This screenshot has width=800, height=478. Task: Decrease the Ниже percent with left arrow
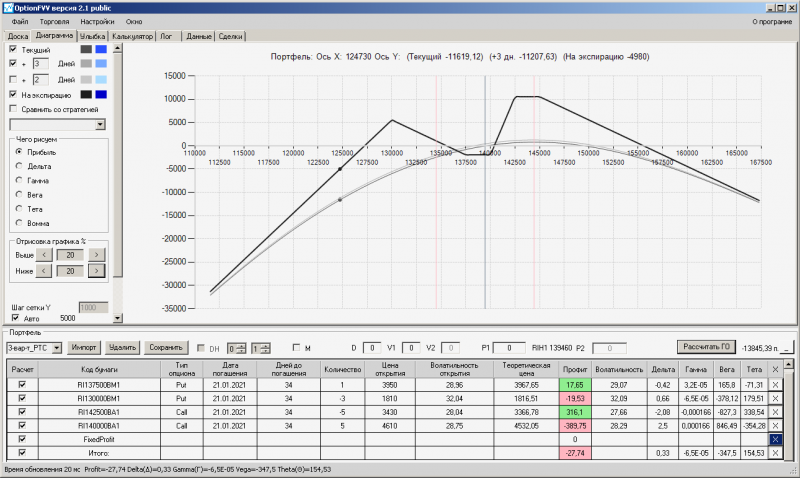coord(44,271)
